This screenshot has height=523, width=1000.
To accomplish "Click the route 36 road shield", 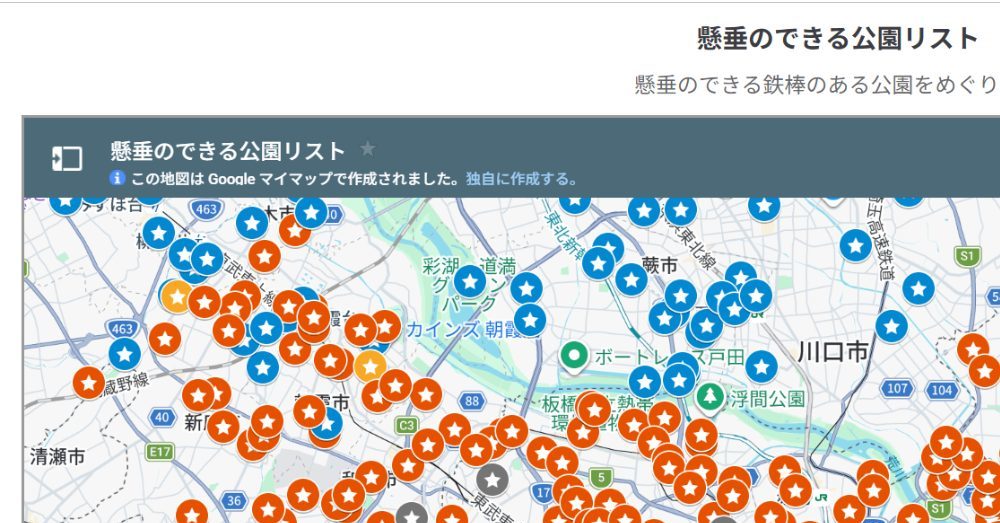I will [x=233, y=501].
